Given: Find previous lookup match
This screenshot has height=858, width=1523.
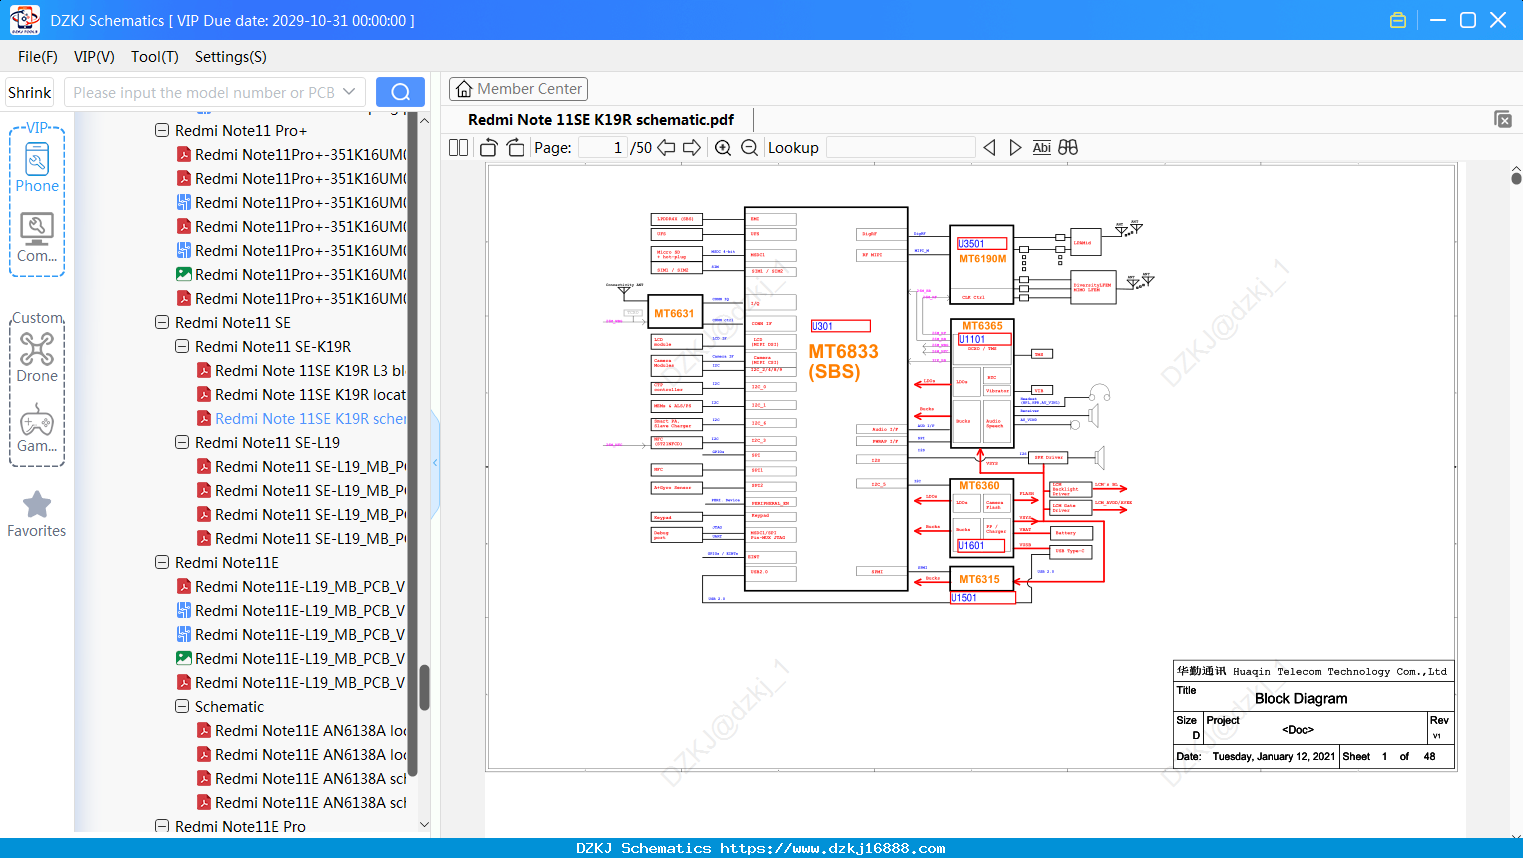Looking at the screenshot, I should pyautogui.click(x=989, y=148).
